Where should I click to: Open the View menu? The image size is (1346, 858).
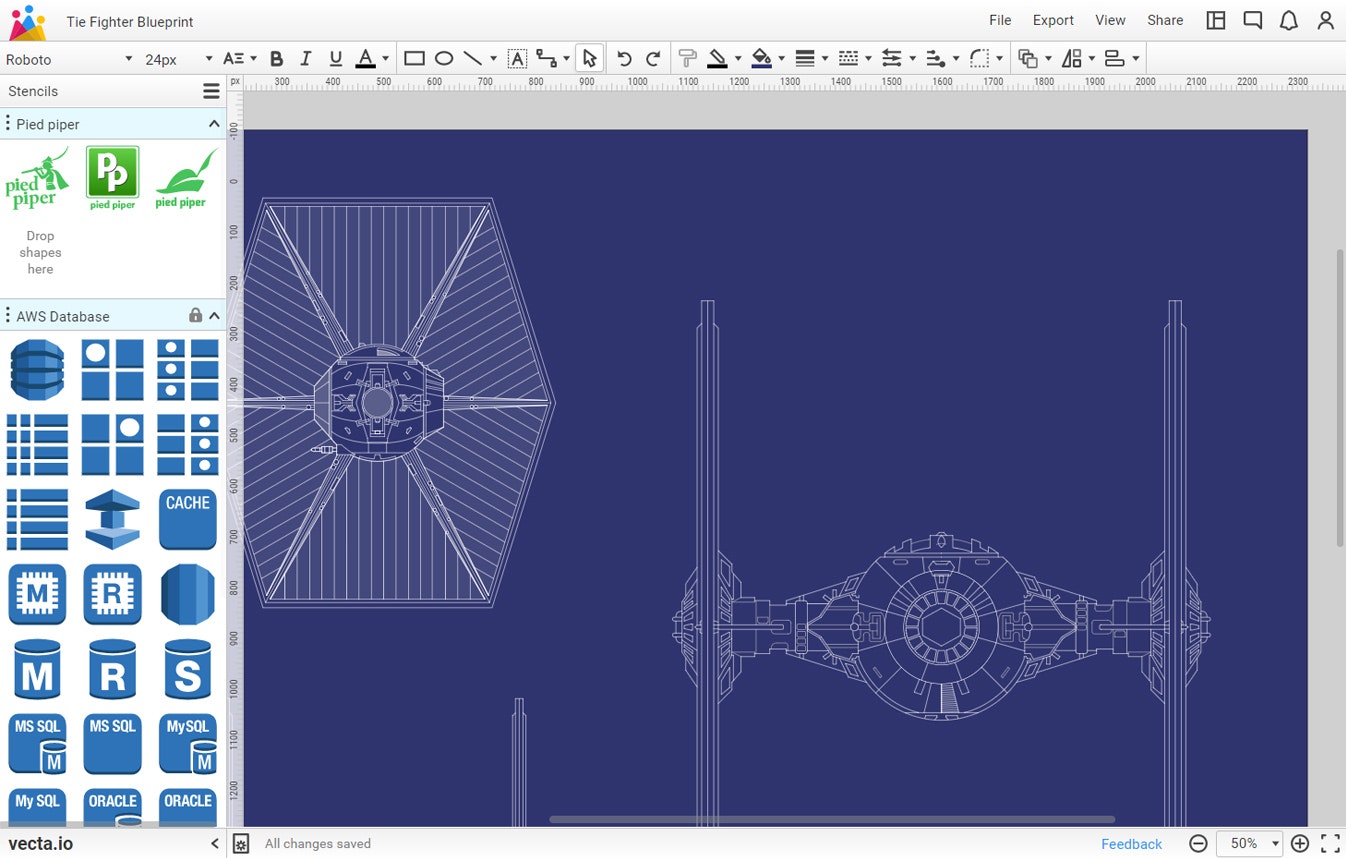tap(1110, 20)
